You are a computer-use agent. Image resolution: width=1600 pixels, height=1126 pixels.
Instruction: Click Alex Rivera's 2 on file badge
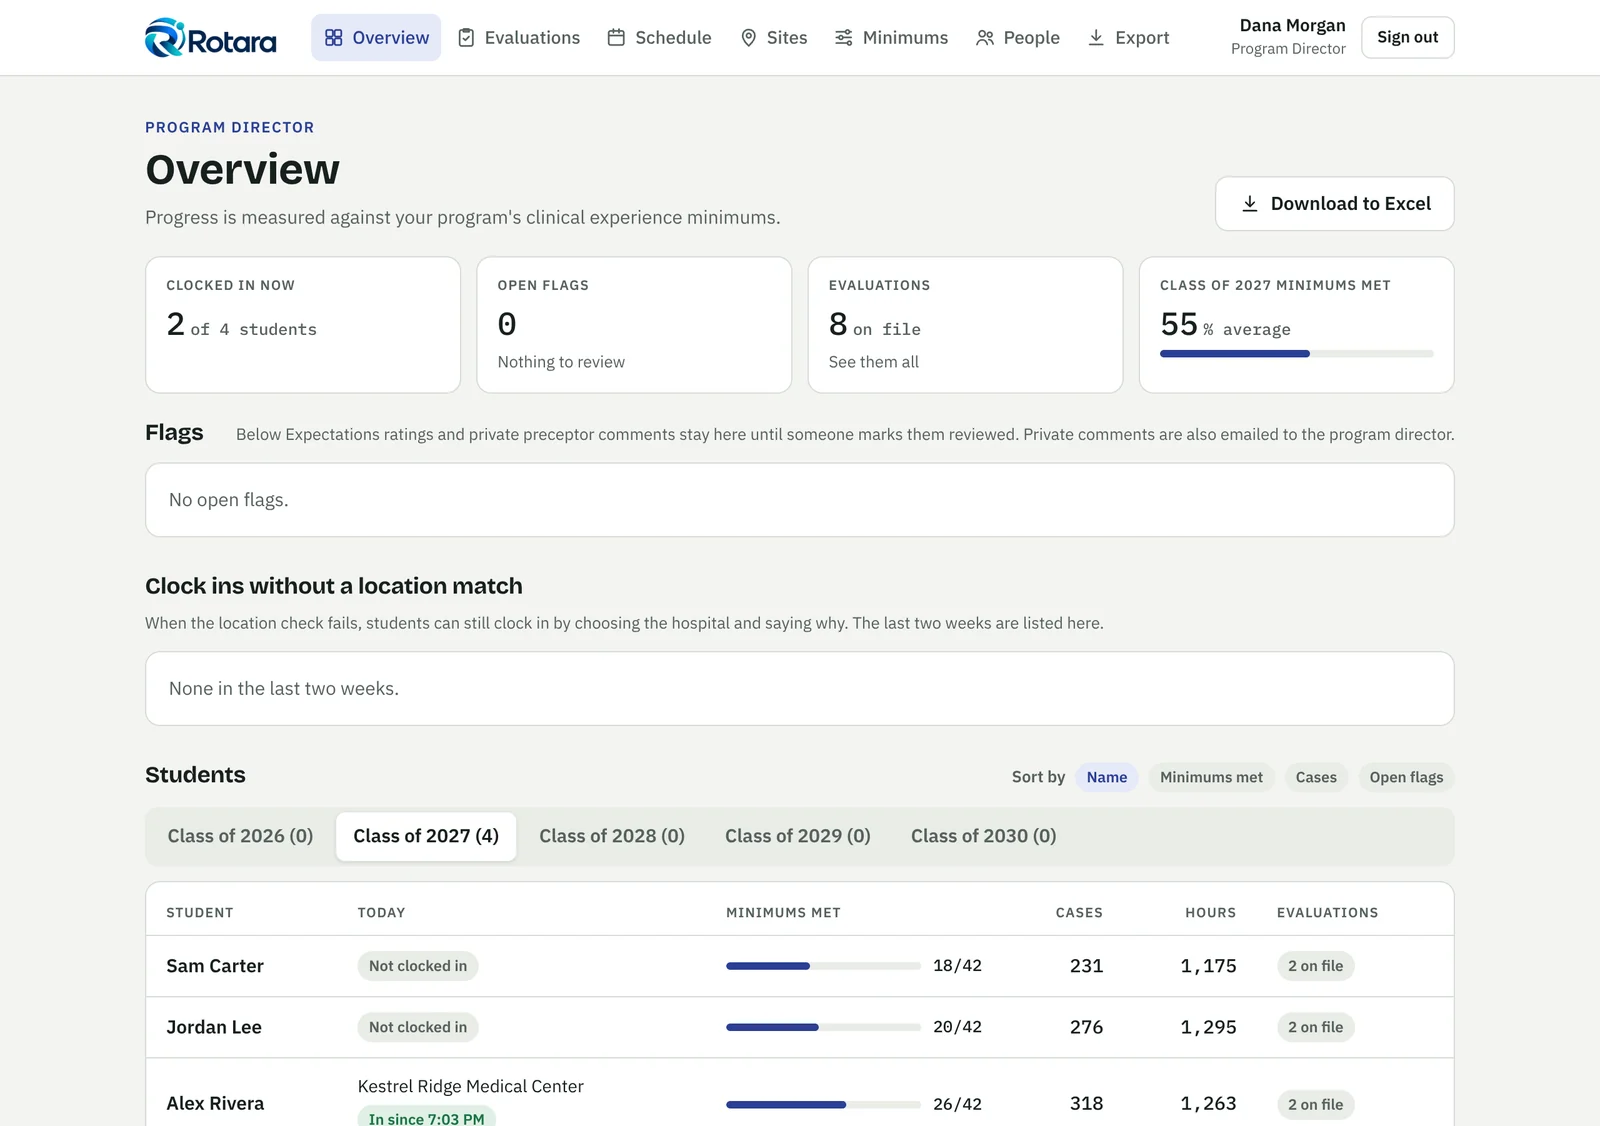click(1315, 1105)
